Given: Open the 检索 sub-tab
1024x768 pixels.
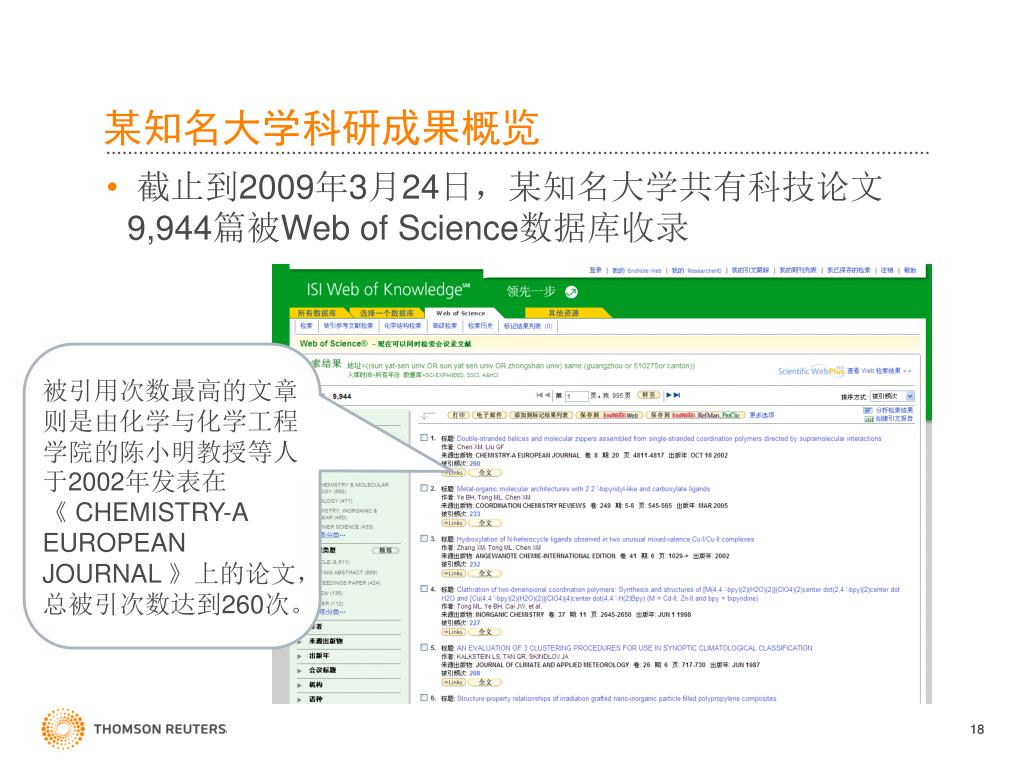Looking at the screenshot, I should click(306, 325).
